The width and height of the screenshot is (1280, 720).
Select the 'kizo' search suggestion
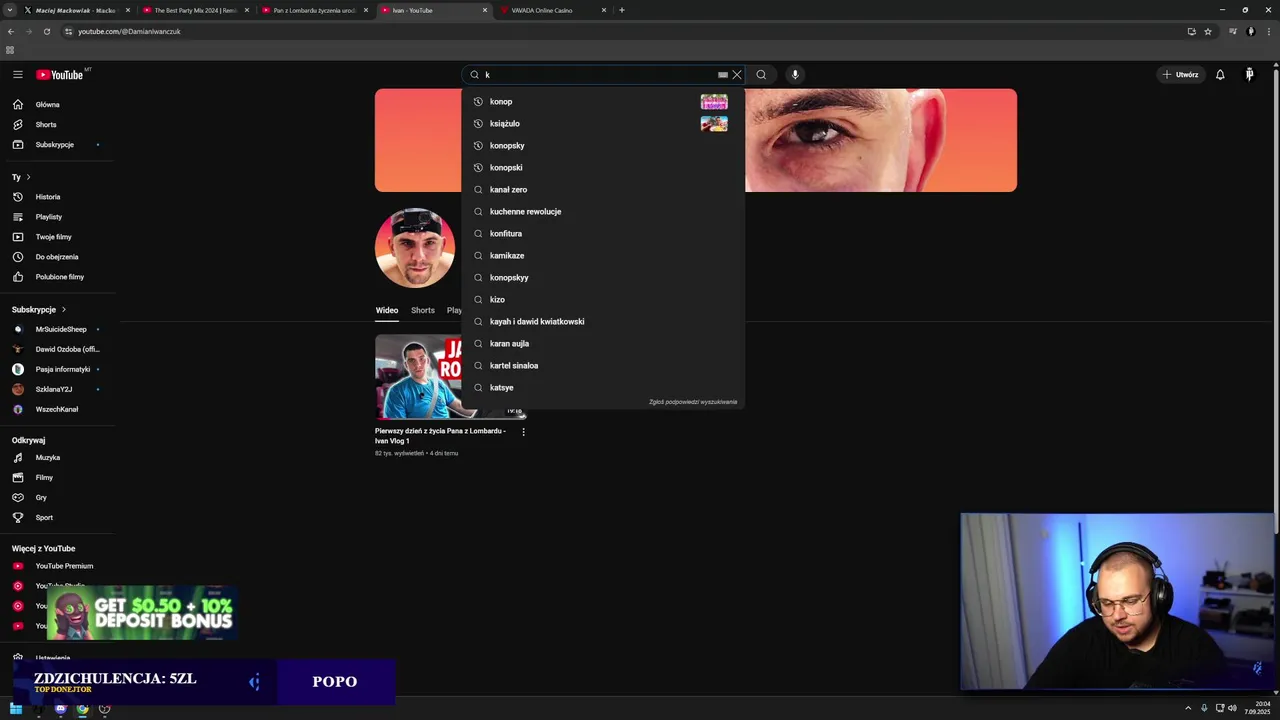tap(603, 300)
